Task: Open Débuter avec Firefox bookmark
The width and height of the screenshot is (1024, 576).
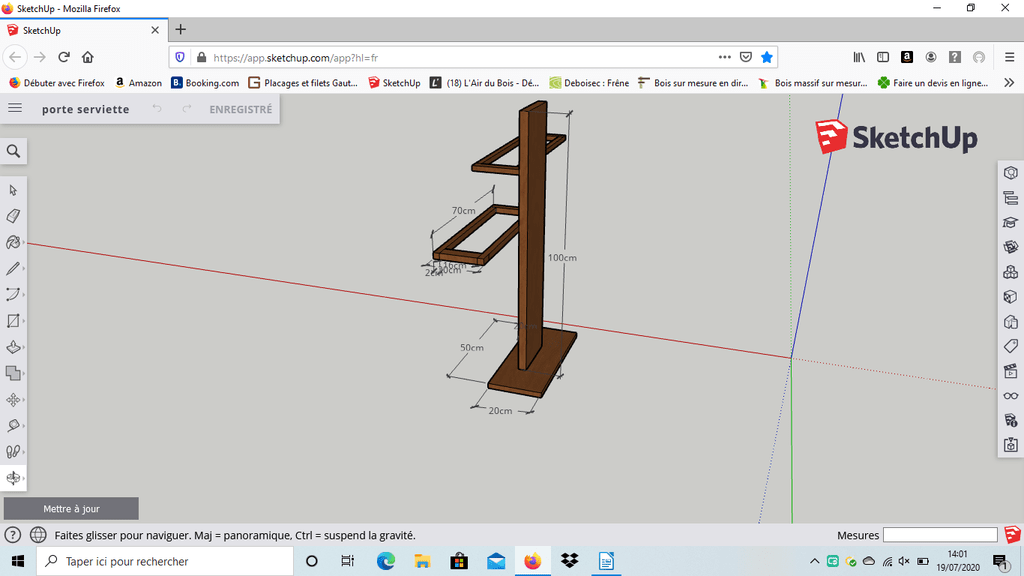Action: coord(57,83)
